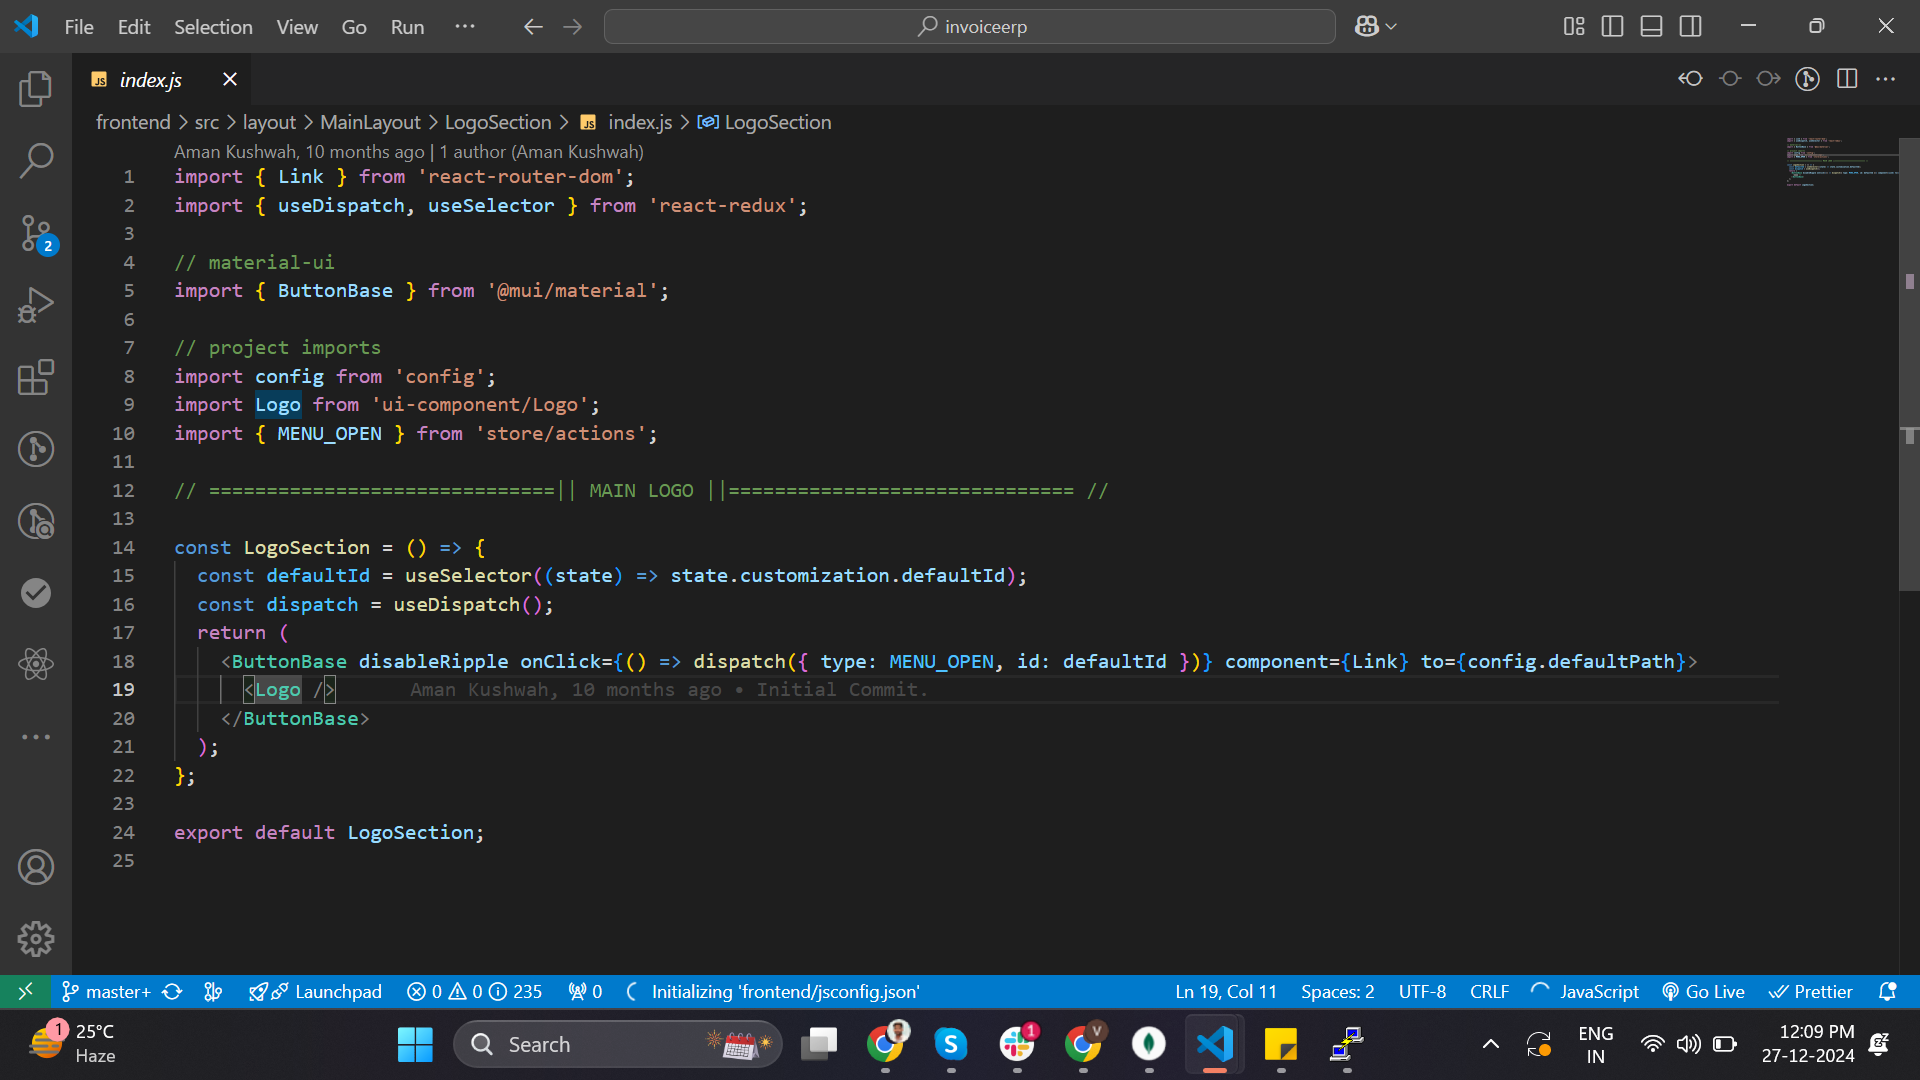Close the index.js editor tab
The height and width of the screenshot is (1080, 1920).
tap(230, 79)
